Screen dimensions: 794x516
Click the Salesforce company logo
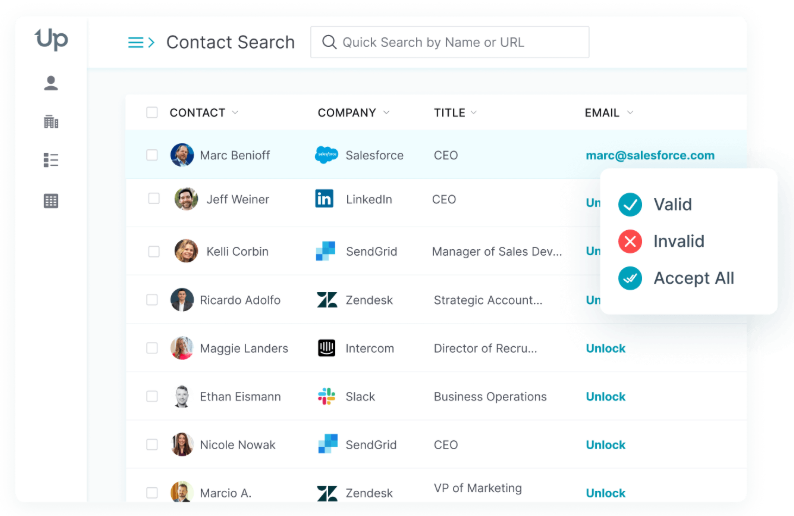point(326,155)
